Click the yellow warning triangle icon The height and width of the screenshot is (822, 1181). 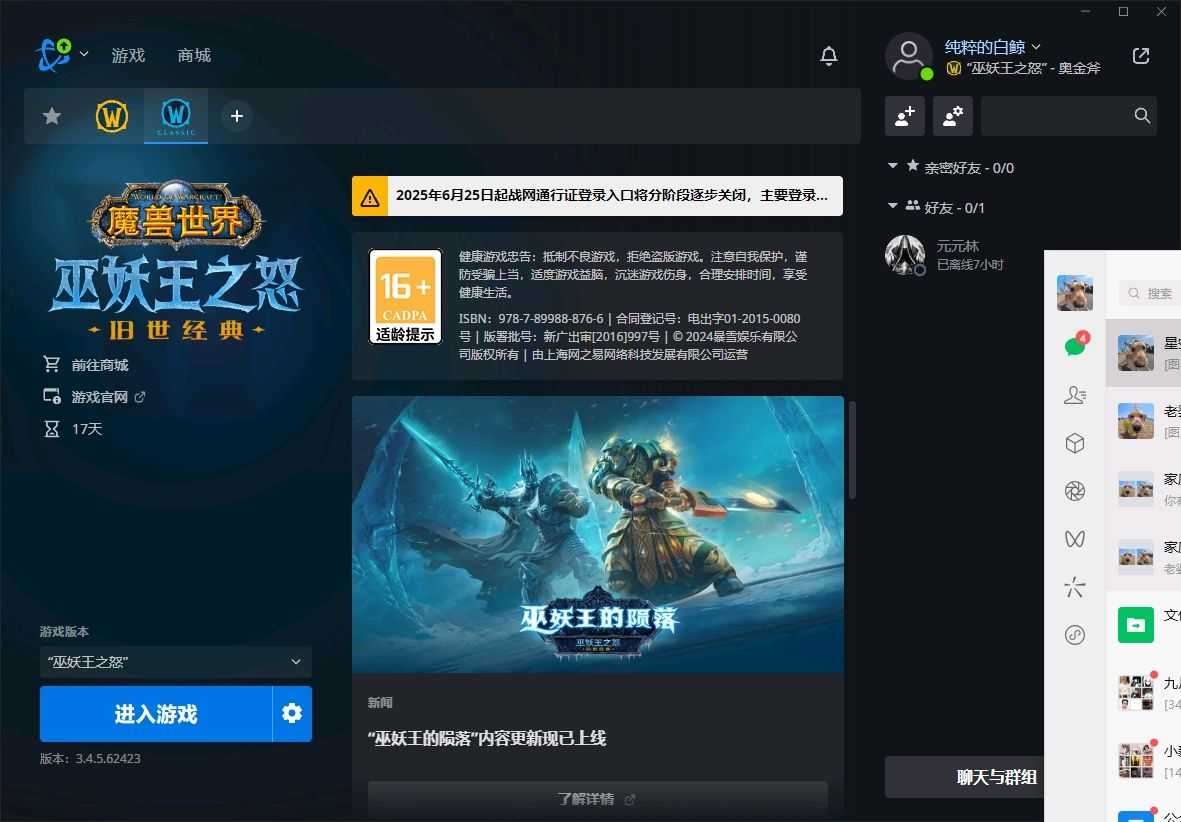click(370, 197)
